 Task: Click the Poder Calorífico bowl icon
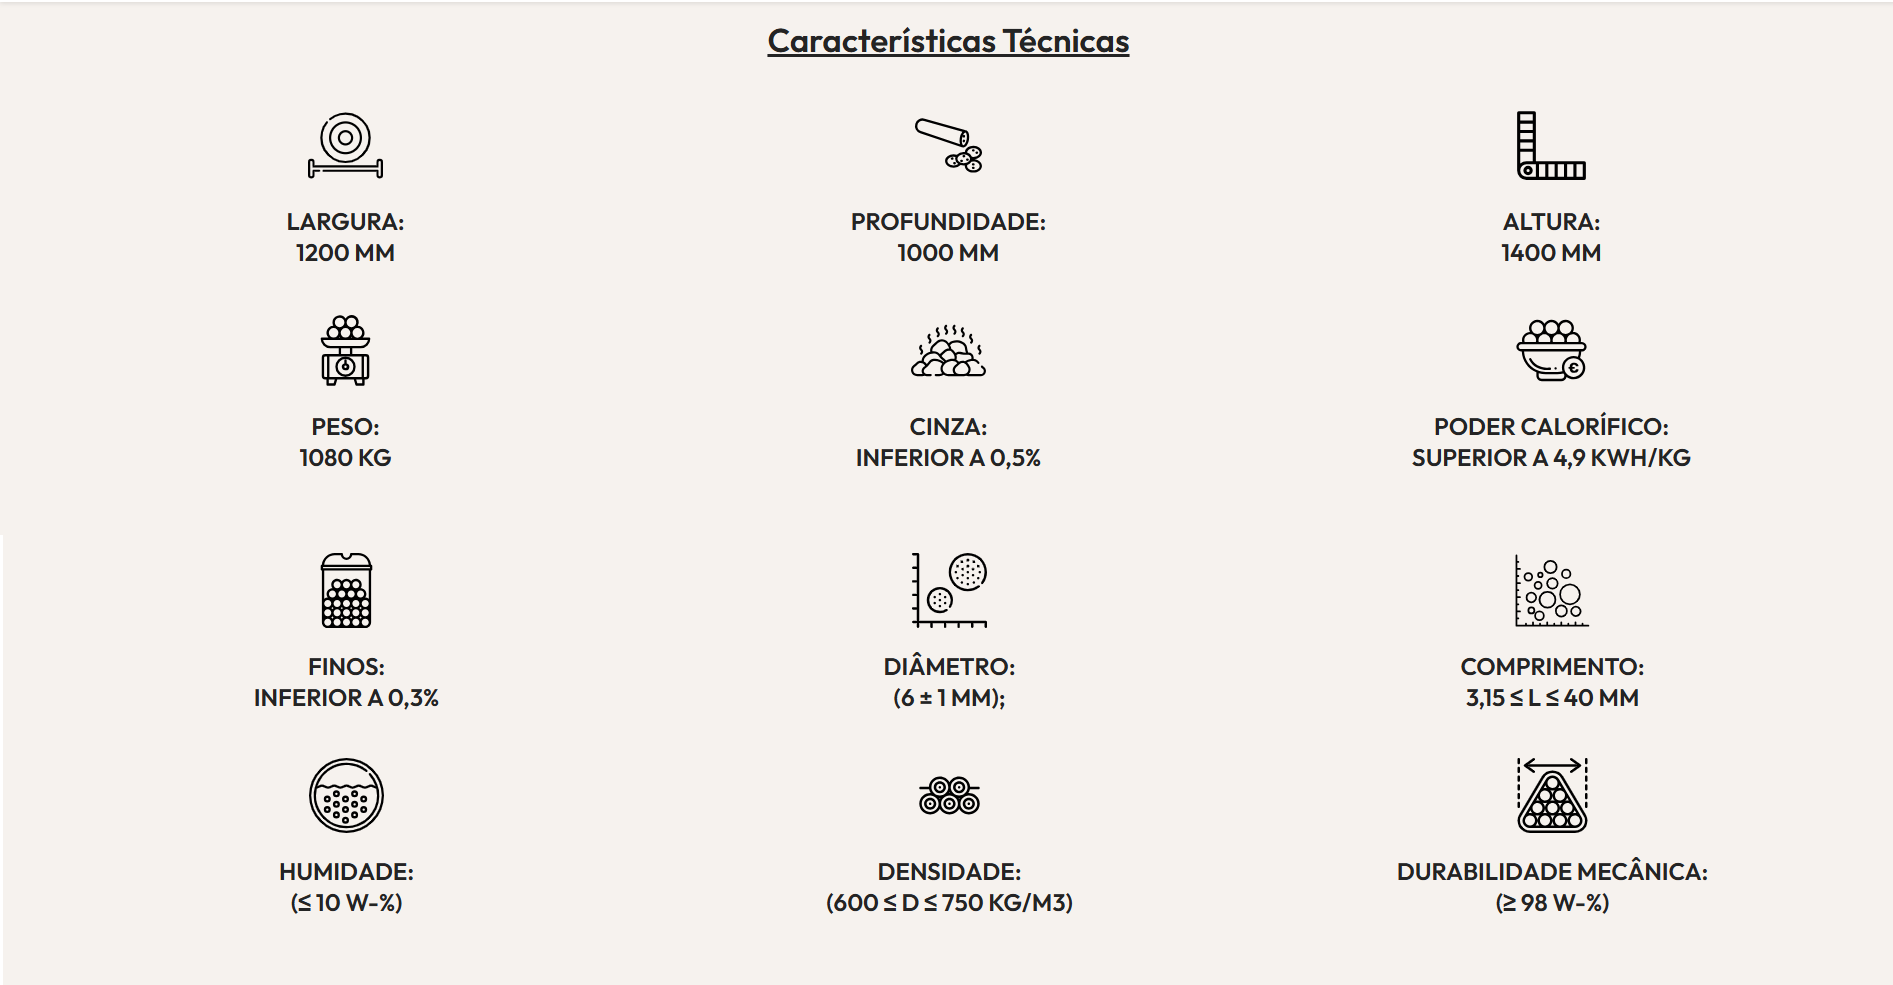[1551, 350]
